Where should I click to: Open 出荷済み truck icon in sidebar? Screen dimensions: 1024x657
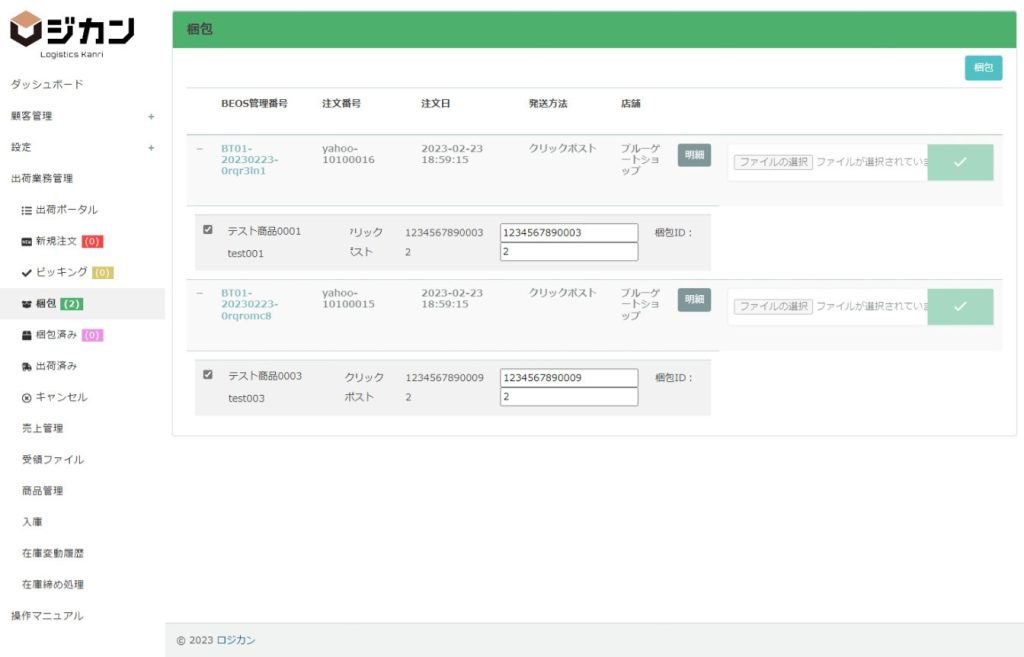tap(27, 366)
